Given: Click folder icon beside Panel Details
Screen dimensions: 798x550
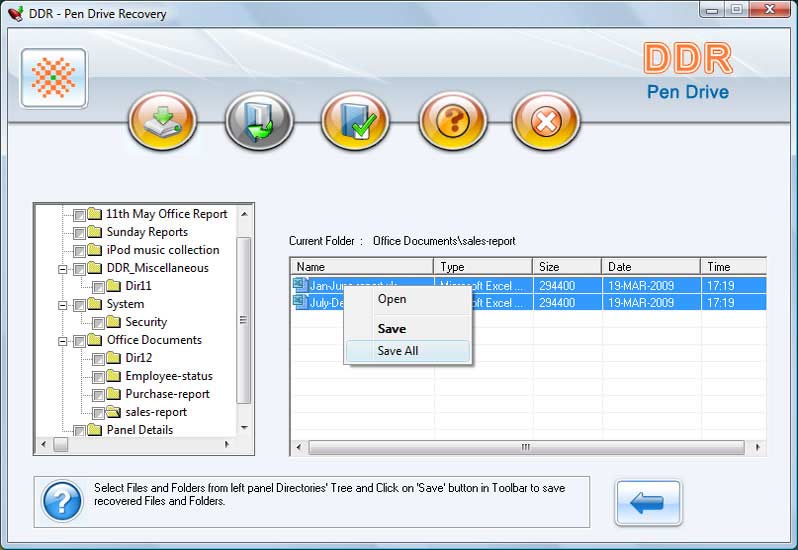Looking at the screenshot, I should tap(95, 429).
